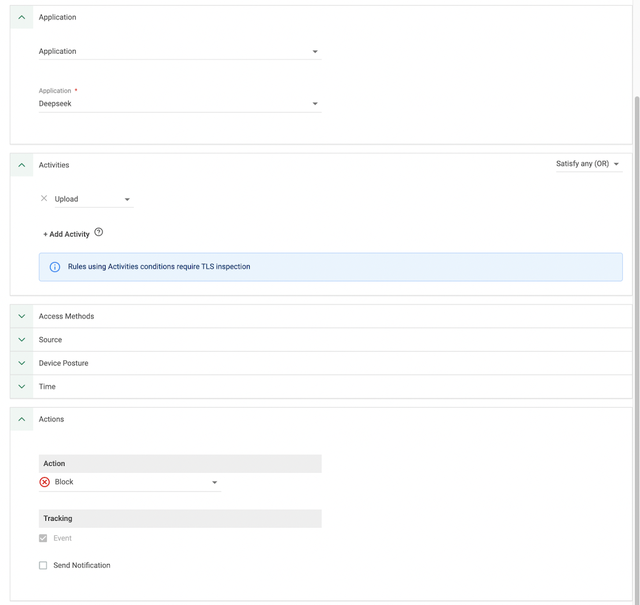The height and width of the screenshot is (605, 640).
Task: Click the Access Methods title text
Action: (67, 316)
